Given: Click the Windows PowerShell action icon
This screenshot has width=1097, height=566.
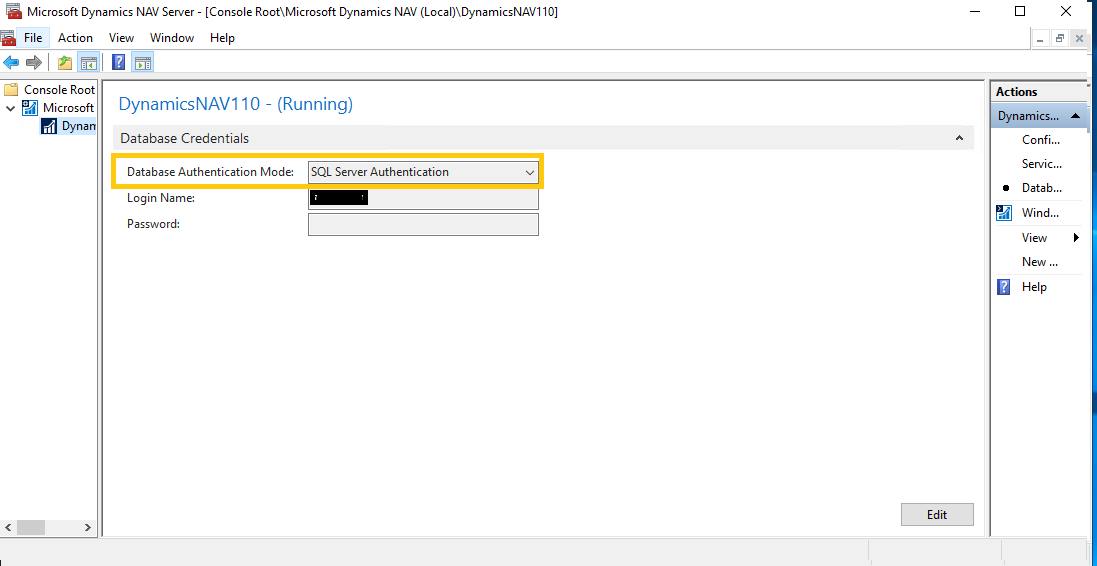Looking at the screenshot, I should 1004,213.
